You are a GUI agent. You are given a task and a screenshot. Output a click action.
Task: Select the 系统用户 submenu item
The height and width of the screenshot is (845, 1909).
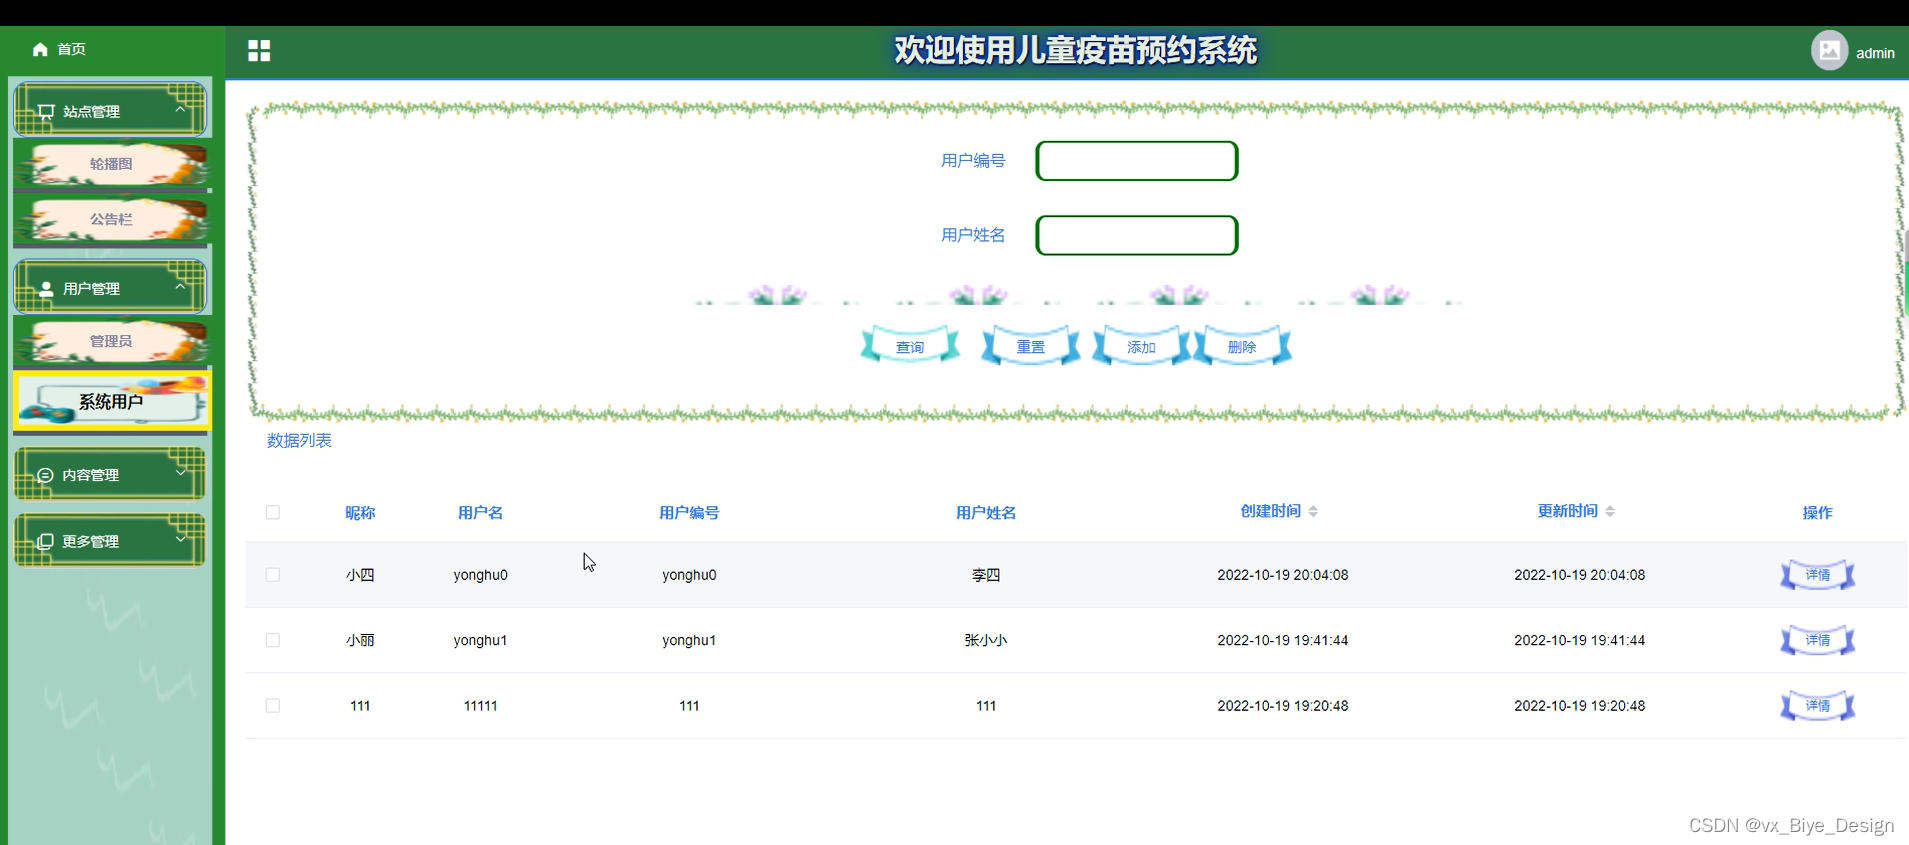(111, 401)
